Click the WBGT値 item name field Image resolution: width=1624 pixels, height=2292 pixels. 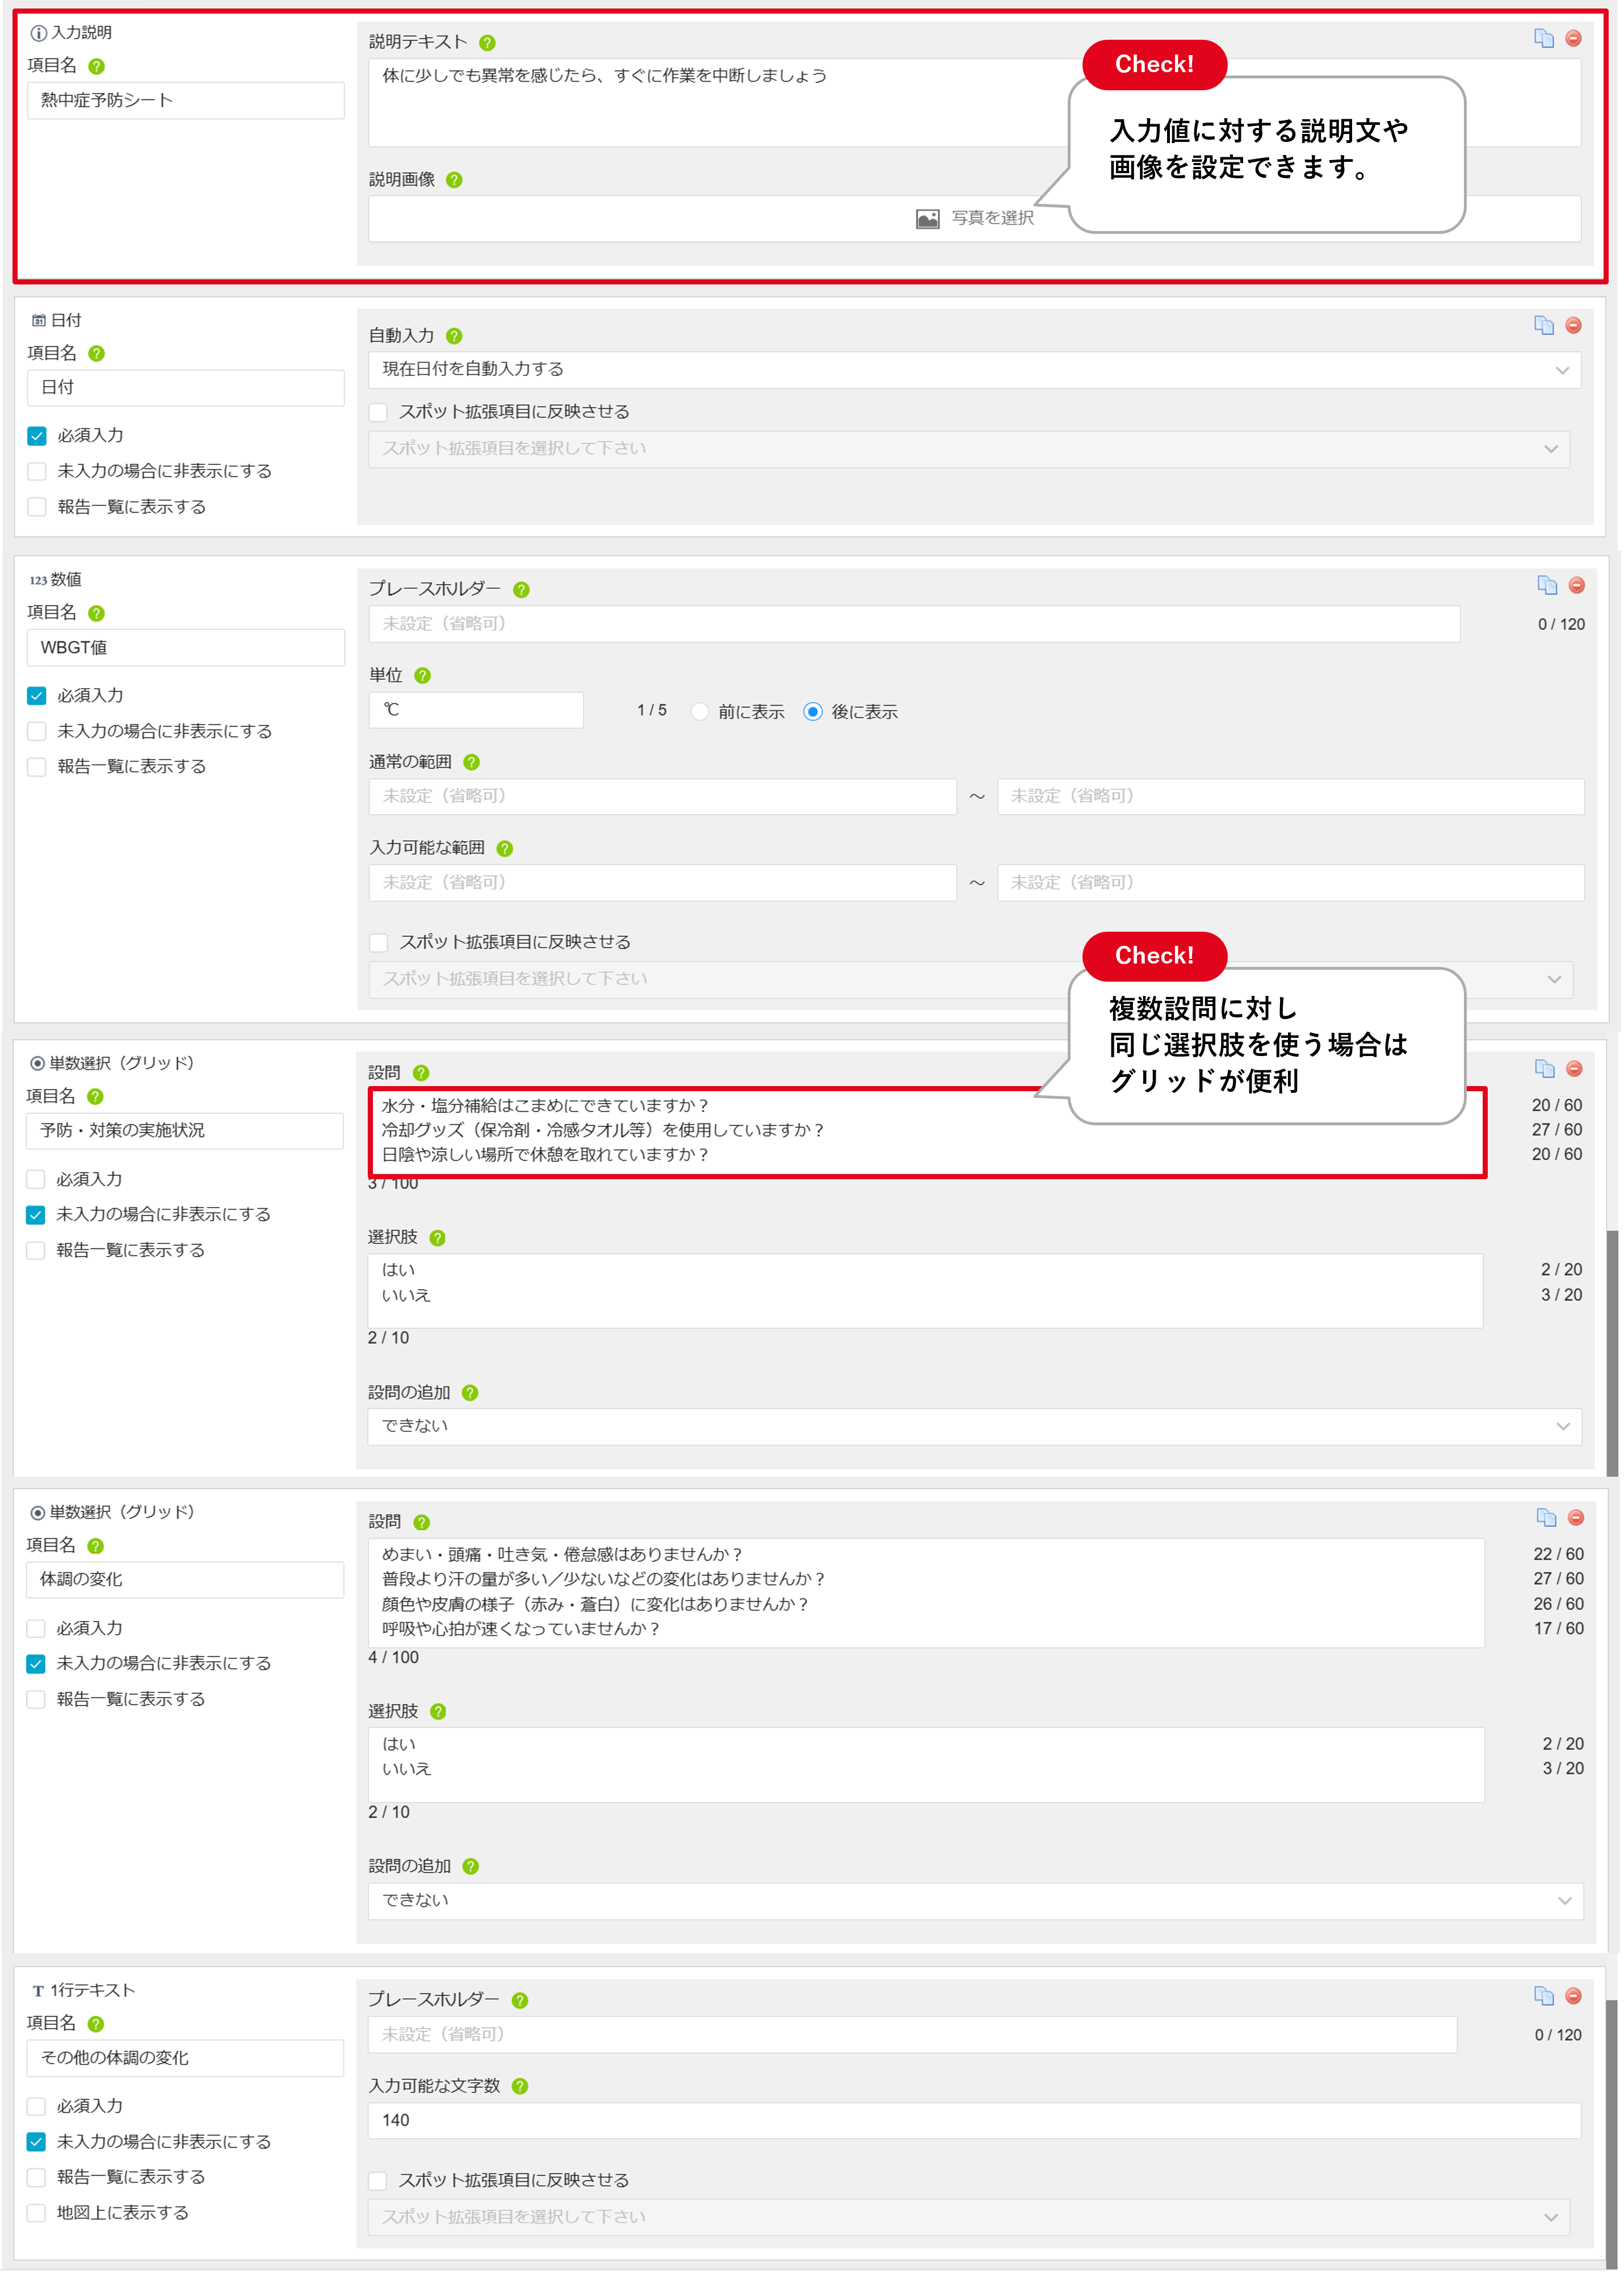tap(185, 647)
